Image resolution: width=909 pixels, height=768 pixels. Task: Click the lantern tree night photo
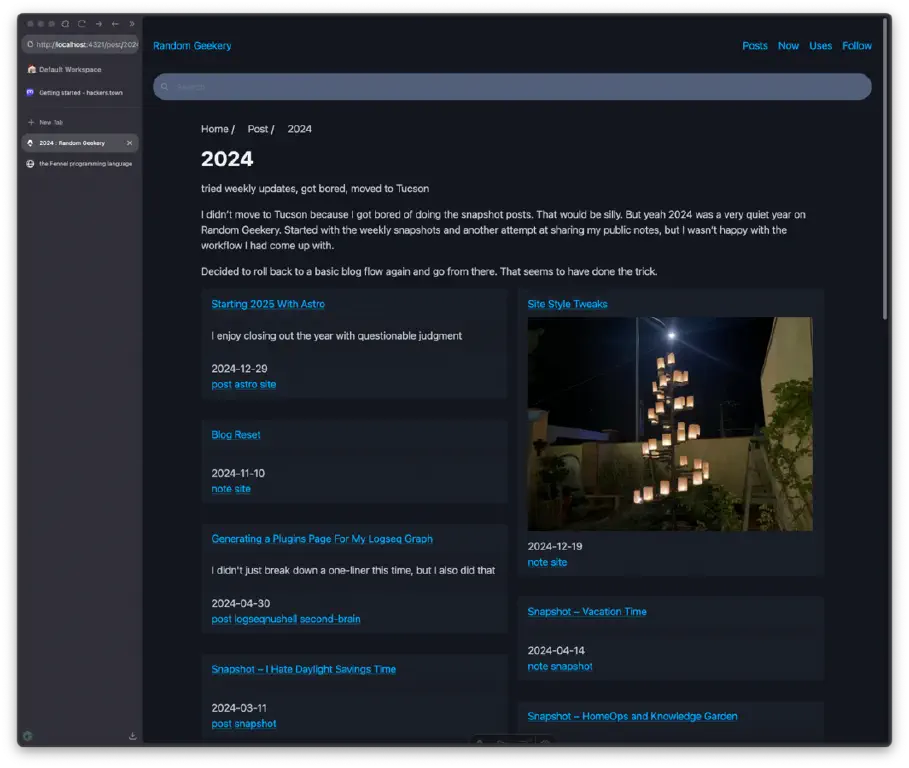pos(670,424)
